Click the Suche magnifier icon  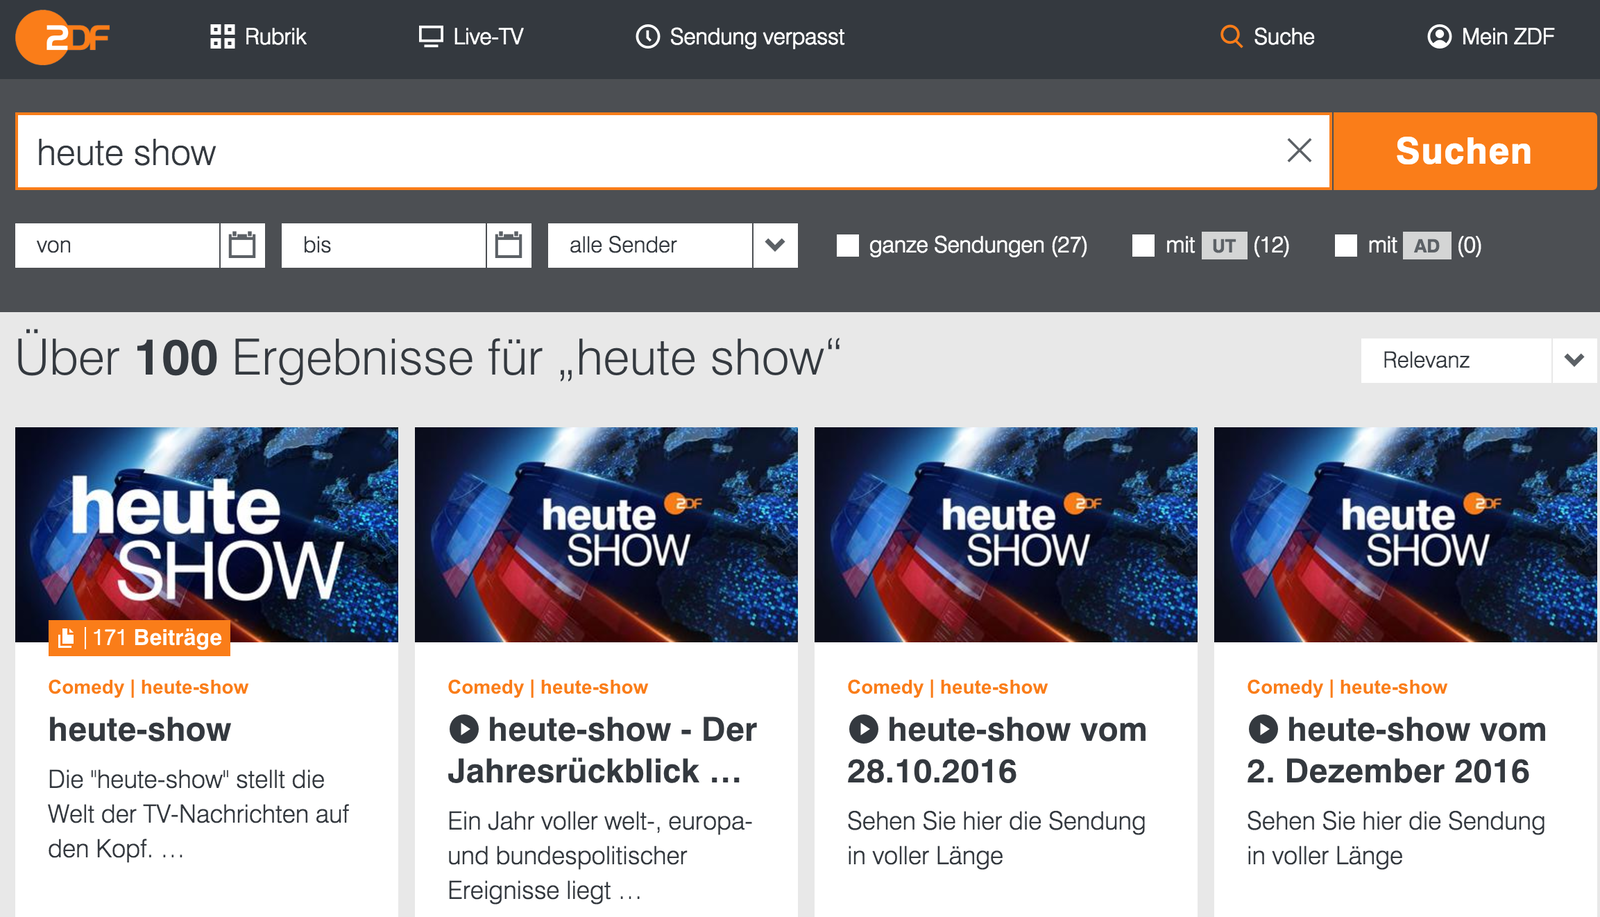pyautogui.click(x=1231, y=37)
